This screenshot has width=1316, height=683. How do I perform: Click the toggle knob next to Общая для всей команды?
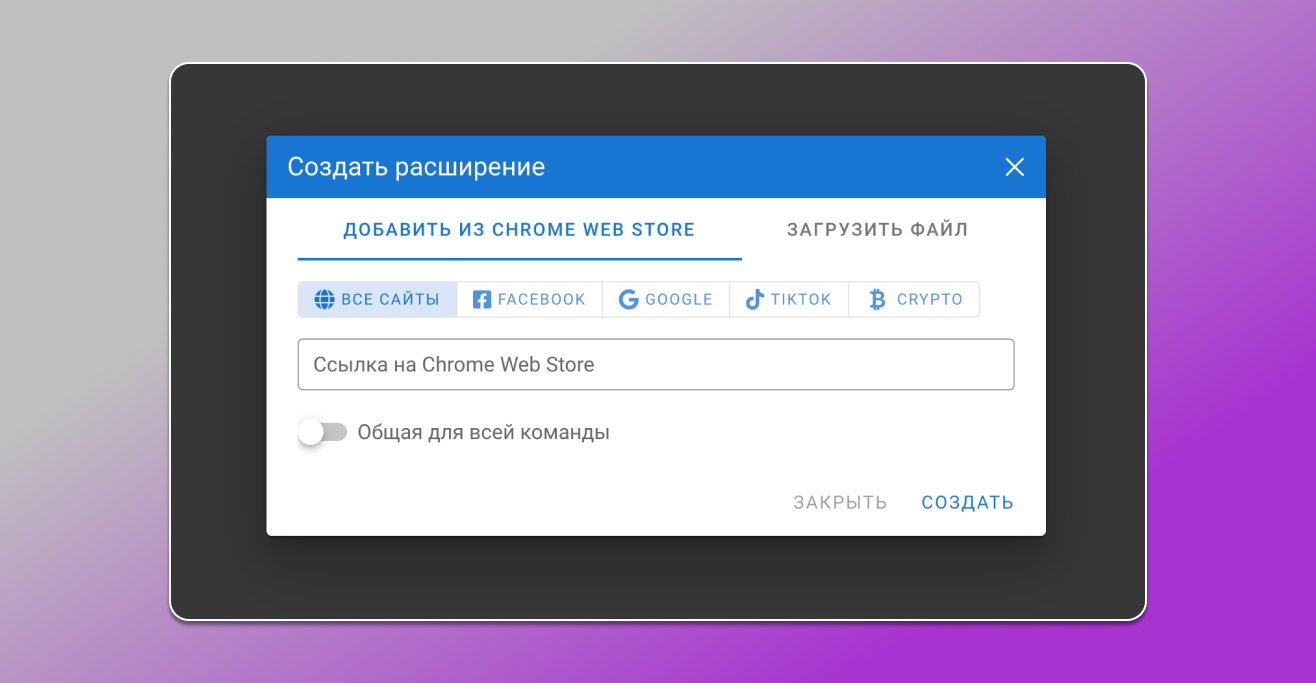tap(311, 431)
